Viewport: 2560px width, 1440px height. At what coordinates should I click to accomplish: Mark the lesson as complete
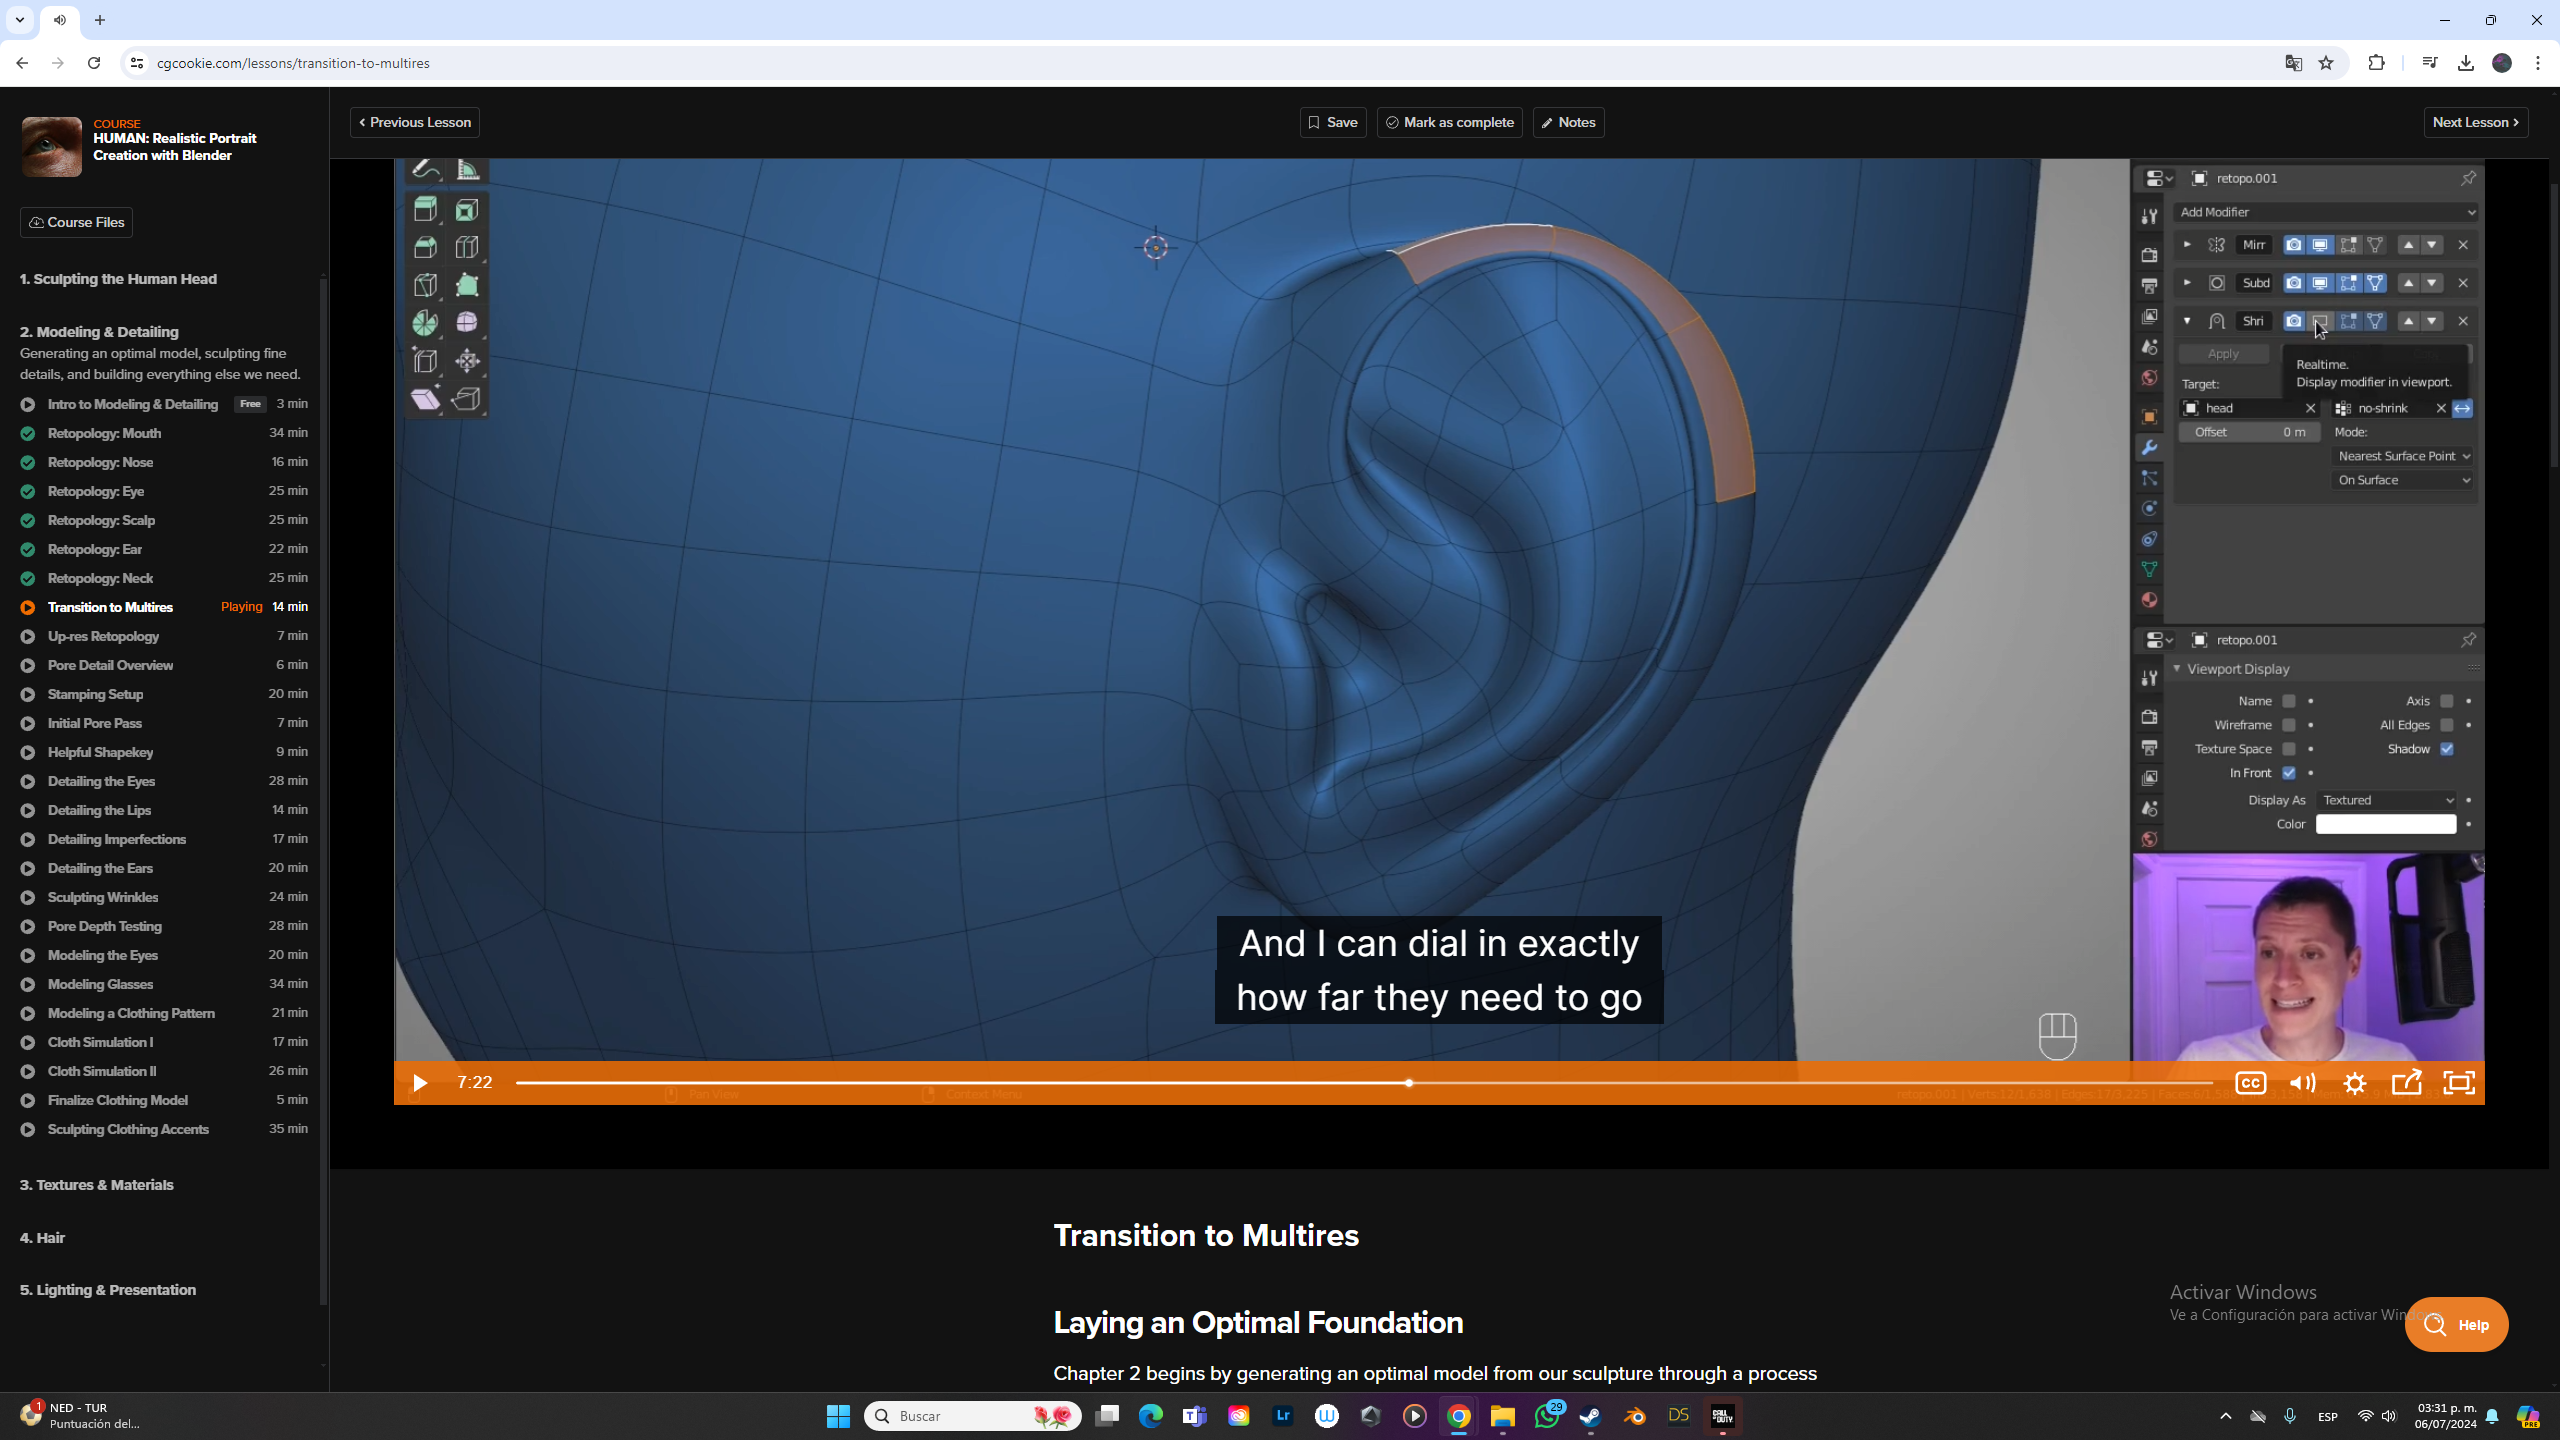(x=1449, y=122)
